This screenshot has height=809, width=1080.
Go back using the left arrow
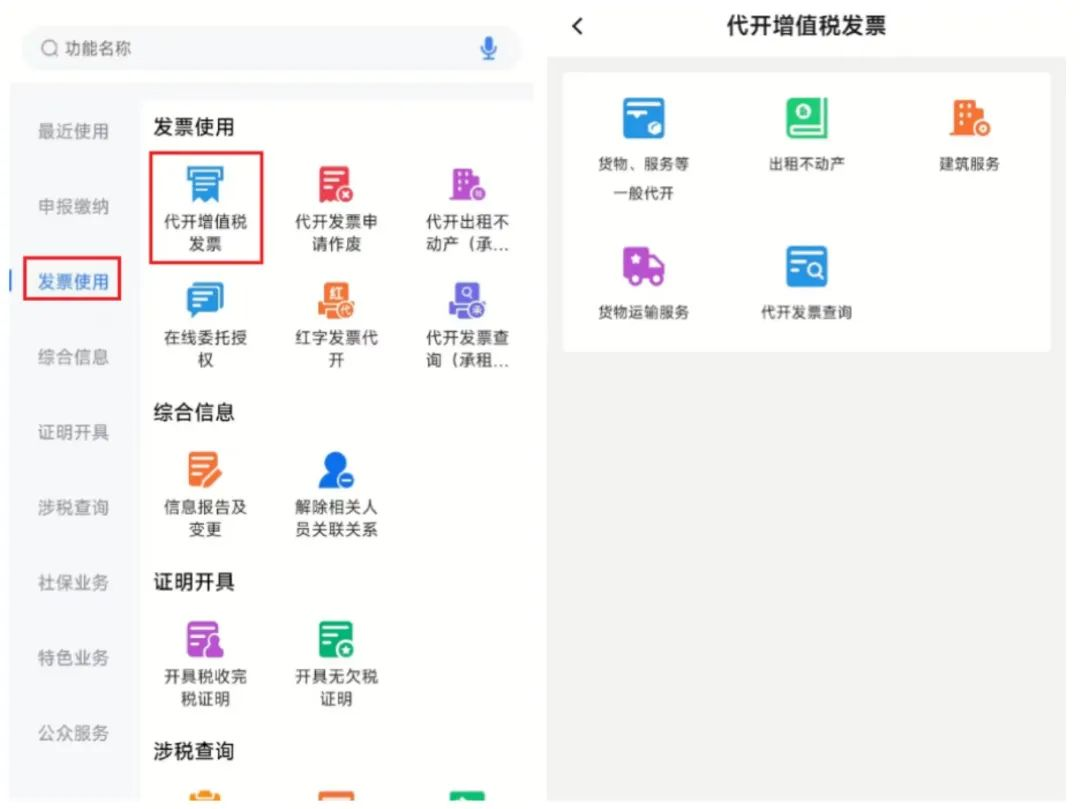tap(577, 26)
